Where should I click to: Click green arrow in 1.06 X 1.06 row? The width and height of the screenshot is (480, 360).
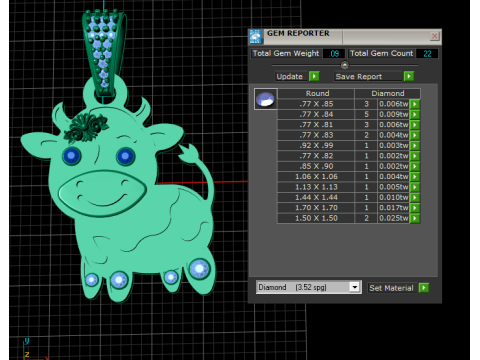tap(415, 176)
